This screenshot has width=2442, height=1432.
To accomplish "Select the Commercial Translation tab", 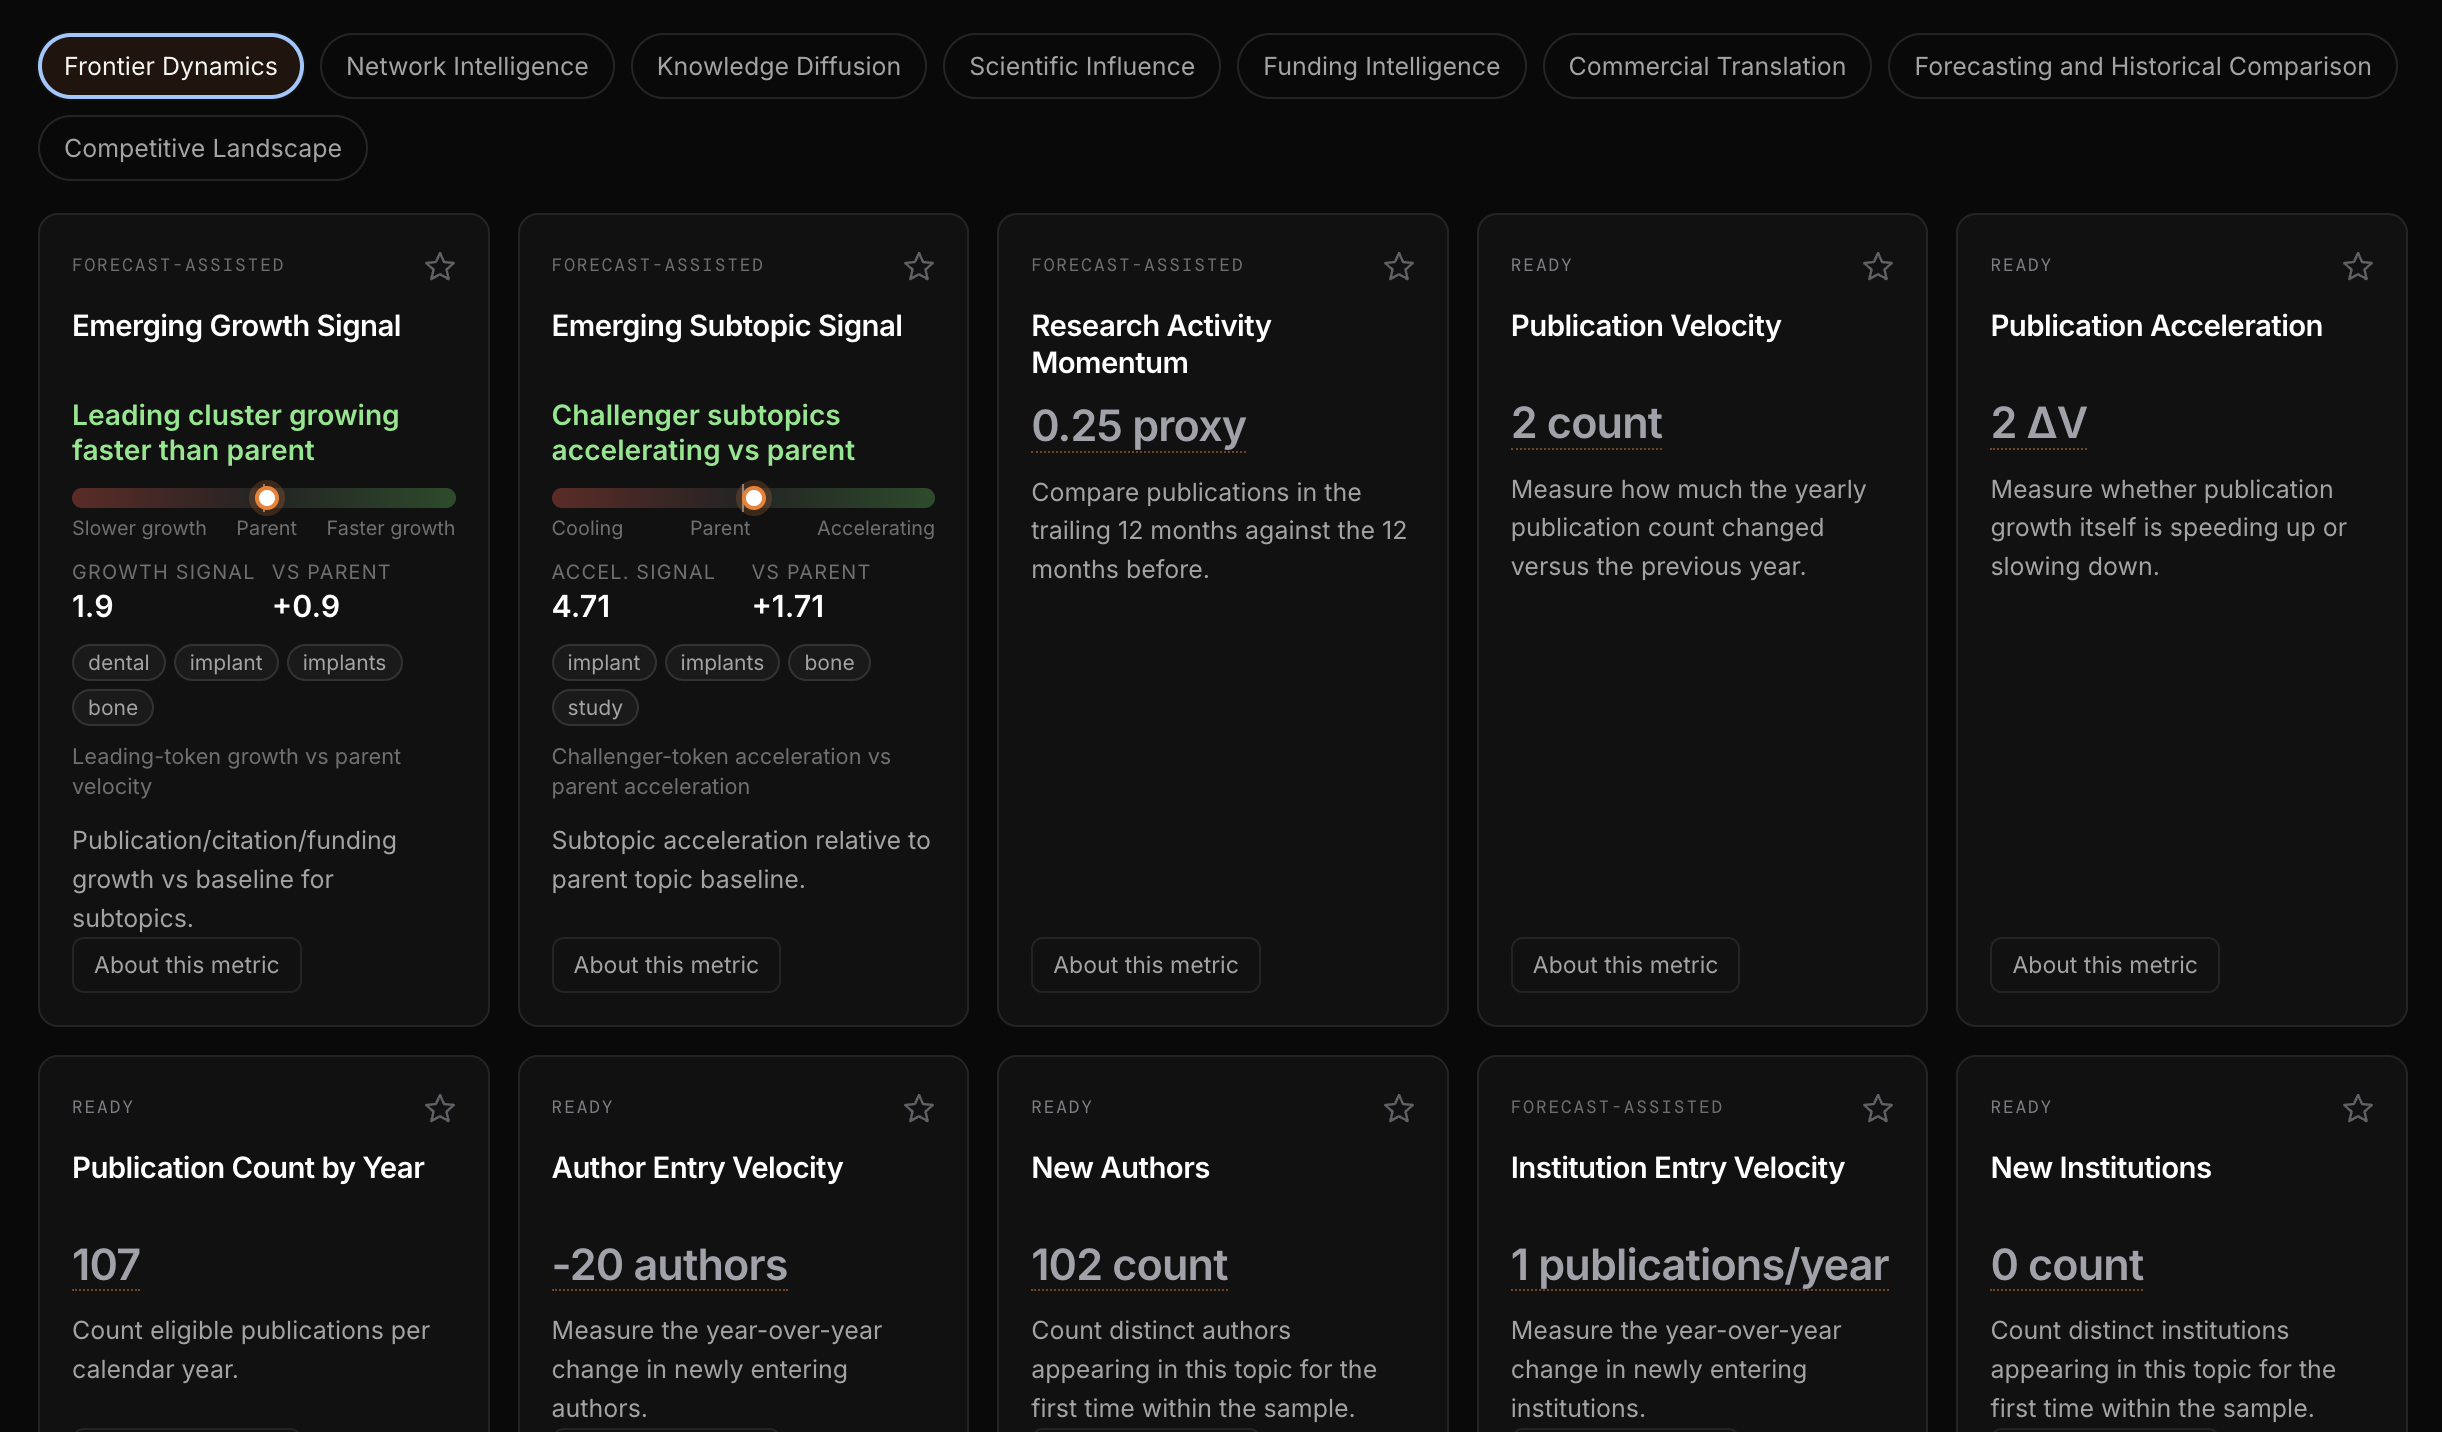I will click(x=1707, y=66).
